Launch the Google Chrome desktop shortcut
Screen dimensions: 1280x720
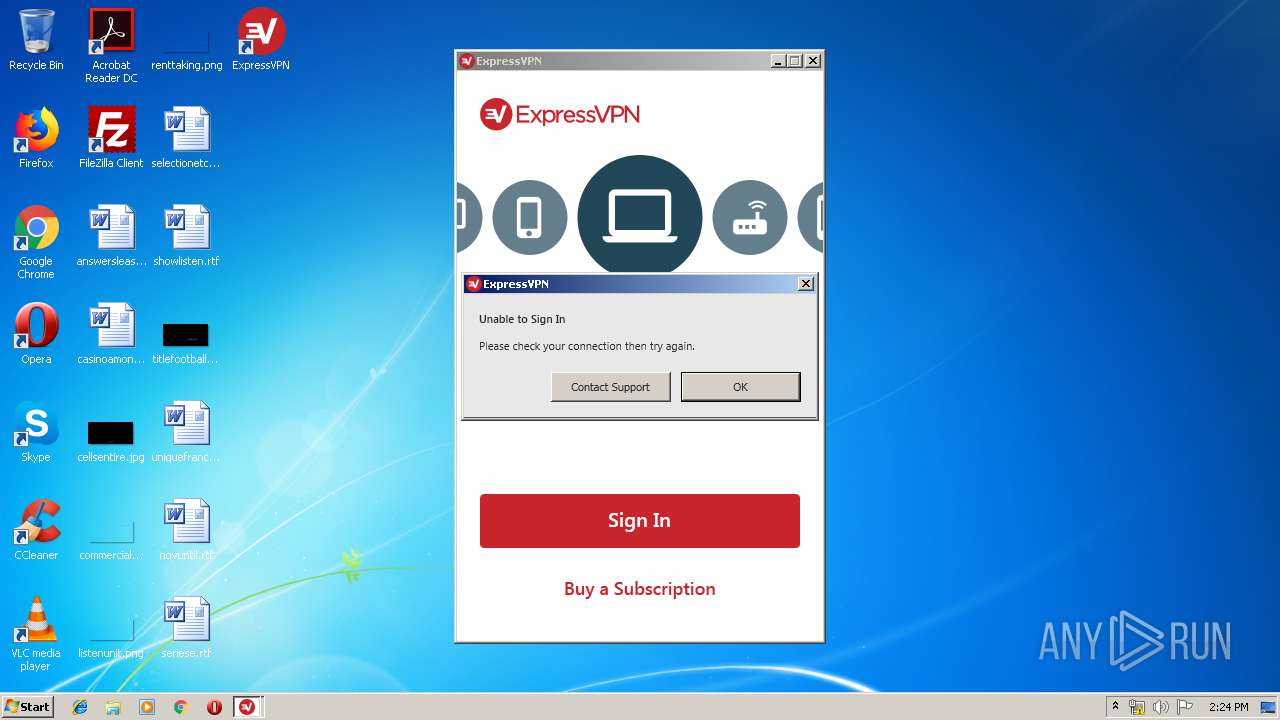(x=36, y=242)
